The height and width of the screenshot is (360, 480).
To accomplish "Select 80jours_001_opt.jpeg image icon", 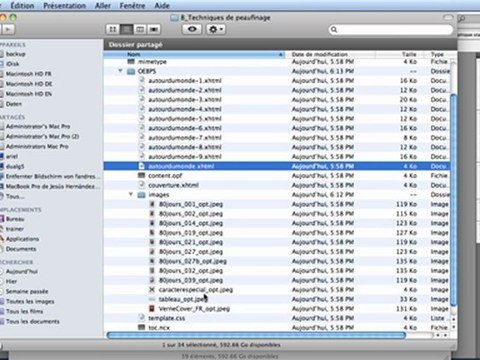I will pos(152,204).
